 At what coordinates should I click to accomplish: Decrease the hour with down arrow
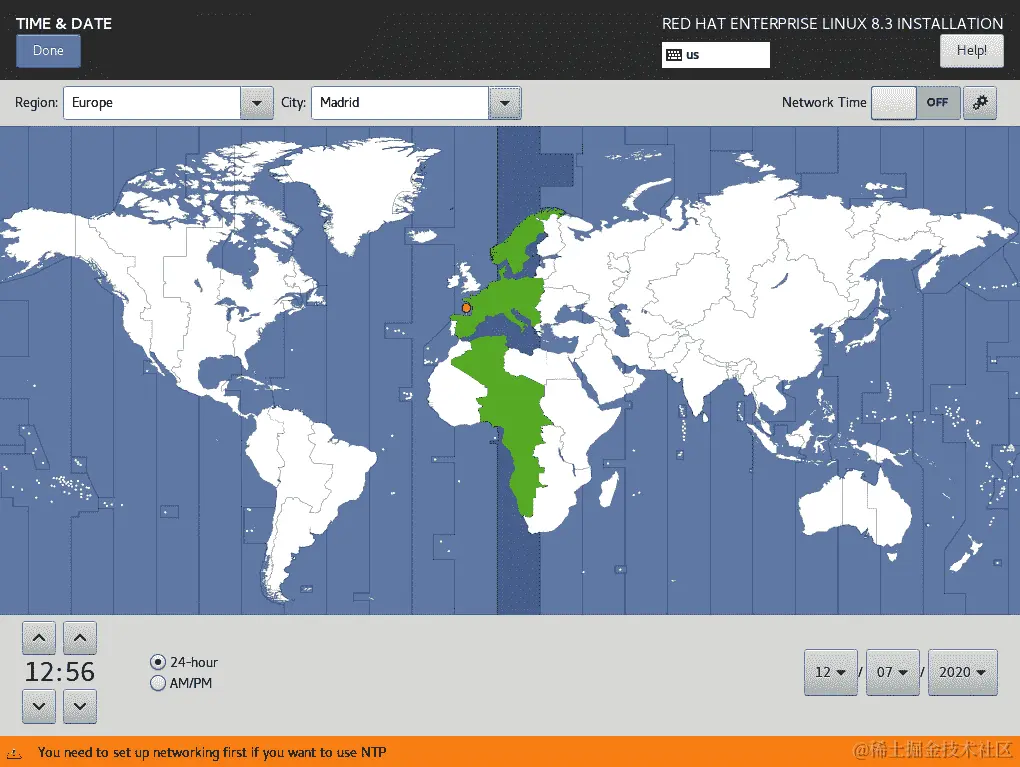[39, 706]
